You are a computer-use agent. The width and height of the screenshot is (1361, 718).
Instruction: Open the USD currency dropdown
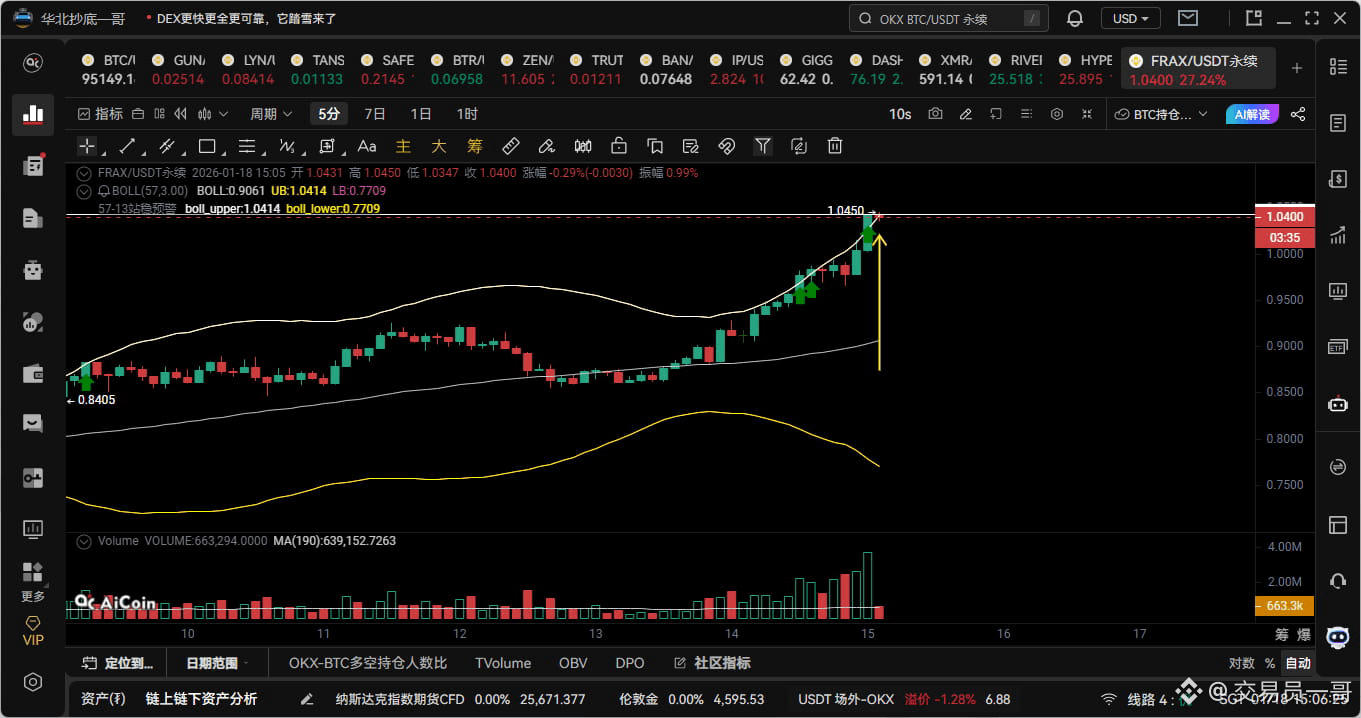click(x=1130, y=17)
